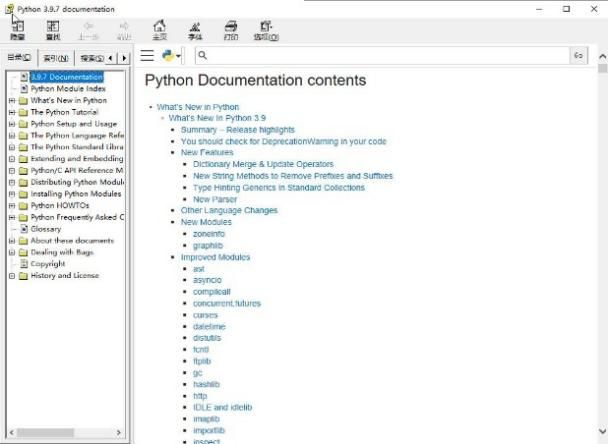608x444 pixels.
Task: Click folder icon of Installing Python Modules
Action: tap(23, 194)
